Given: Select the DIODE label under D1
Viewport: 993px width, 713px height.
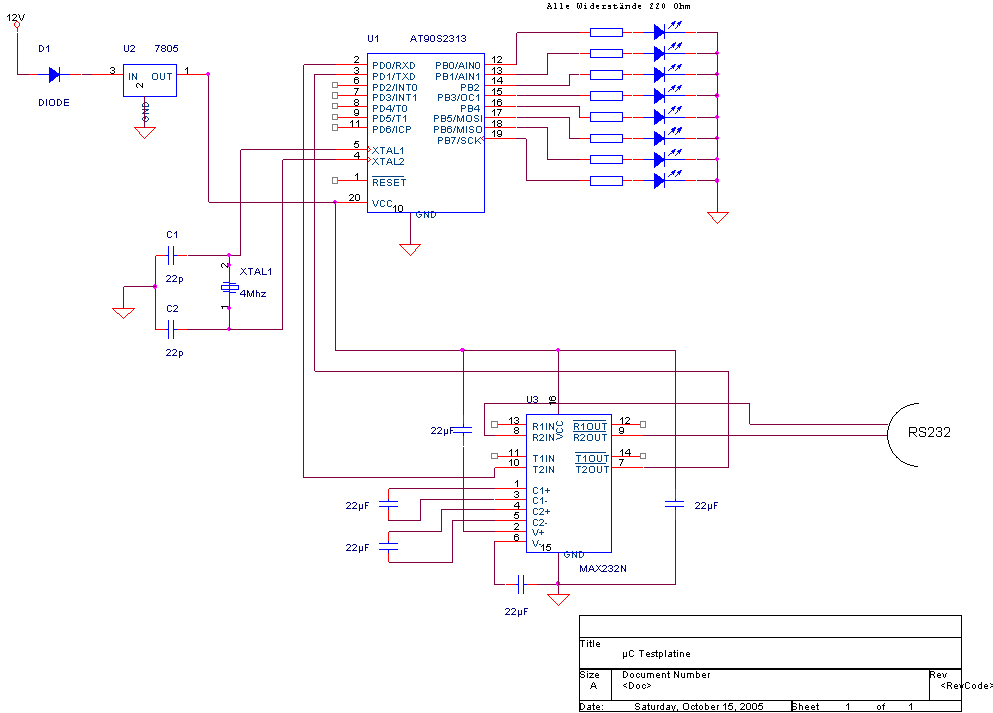Looking at the screenshot, I should [54, 103].
